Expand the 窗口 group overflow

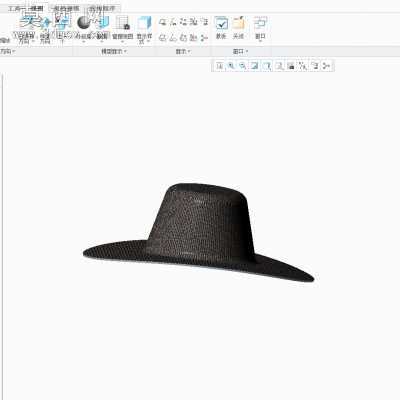point(247,51)
